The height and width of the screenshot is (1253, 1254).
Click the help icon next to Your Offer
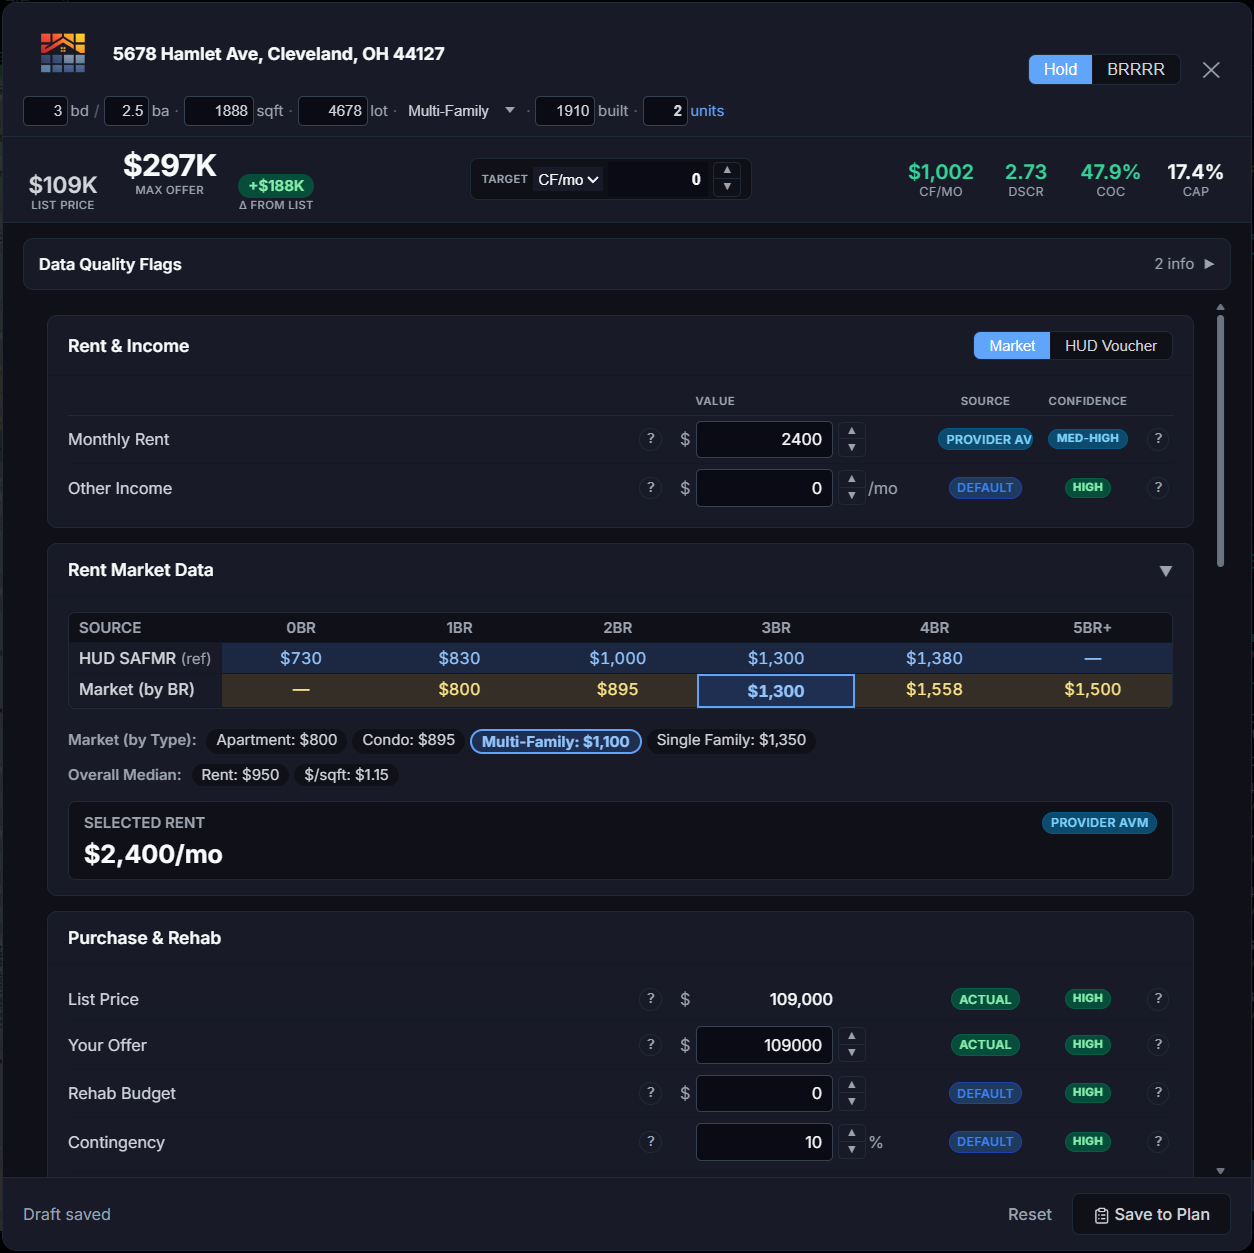(650, 1044)
